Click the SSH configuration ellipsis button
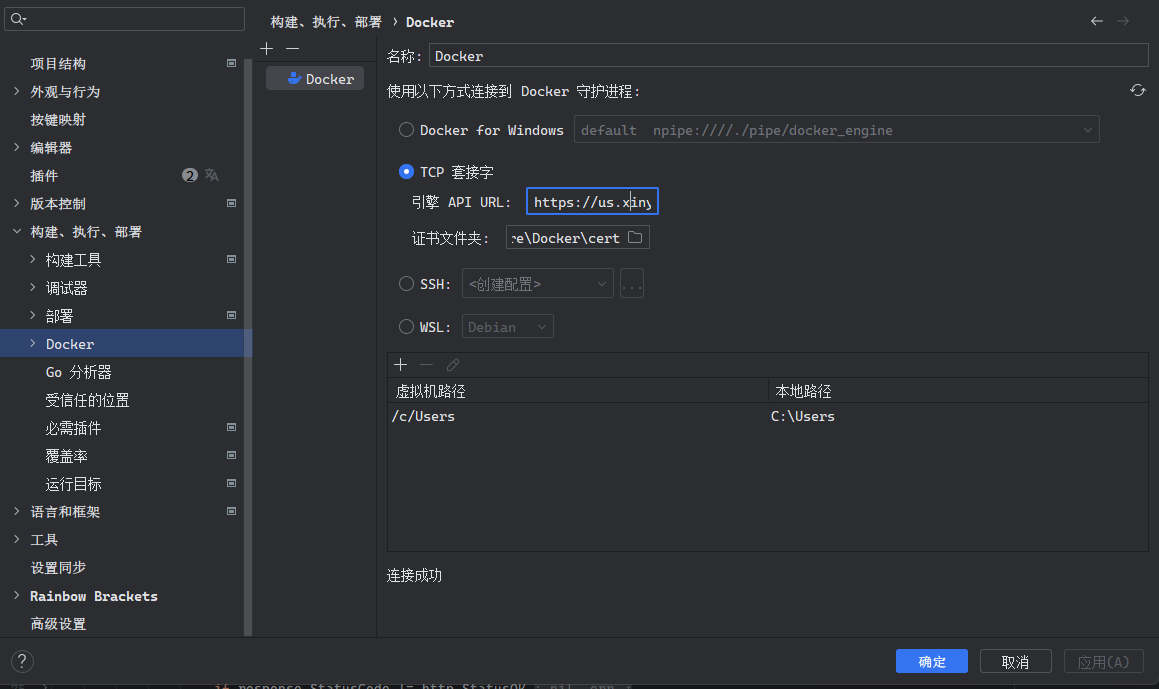Viewport: 1159px width, 689px height. [x=631, y=284]
